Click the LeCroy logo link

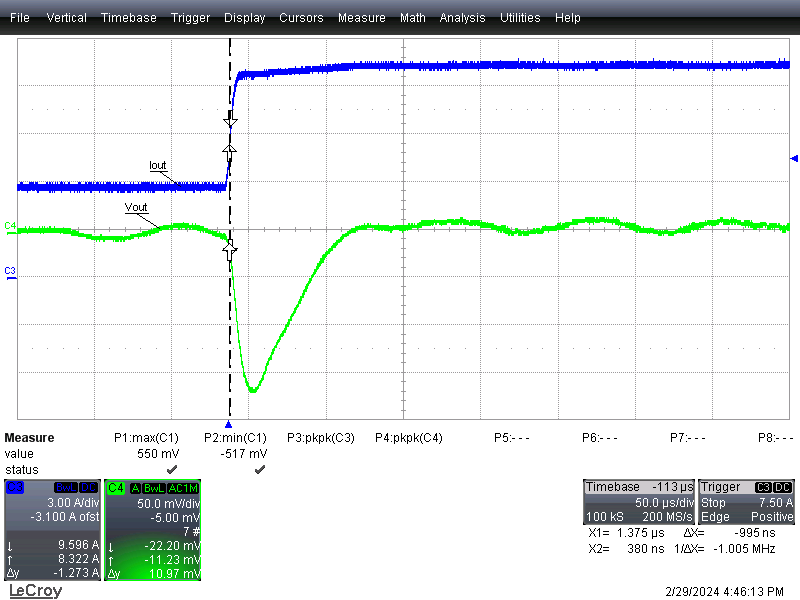click(35, 591)
